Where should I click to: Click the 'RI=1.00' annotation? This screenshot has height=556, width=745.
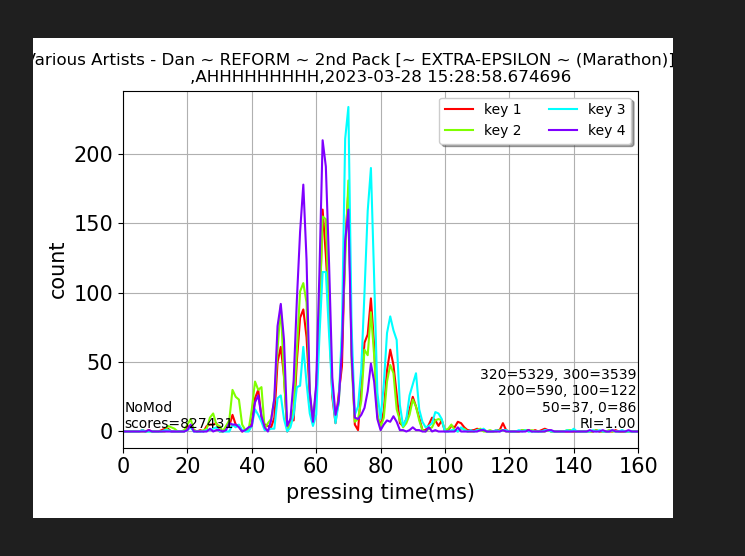pyautogui.click(x=607, y=423)
